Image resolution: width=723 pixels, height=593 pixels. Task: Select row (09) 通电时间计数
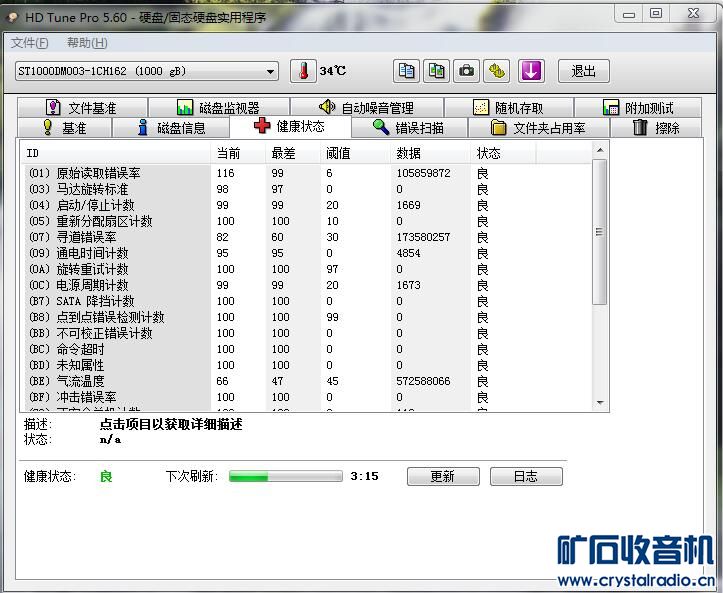[306, 253]
